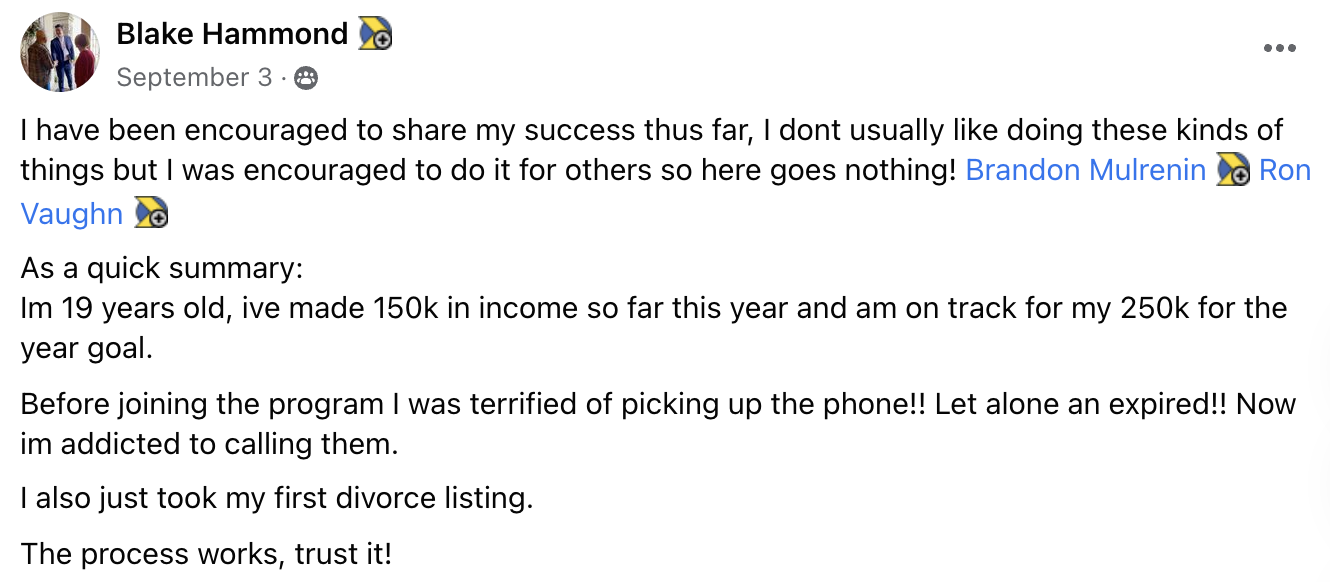Click the badge icon beside Blake Hammond's name
This screenshot has height=582, width=1330.
(x=376, y=34)
